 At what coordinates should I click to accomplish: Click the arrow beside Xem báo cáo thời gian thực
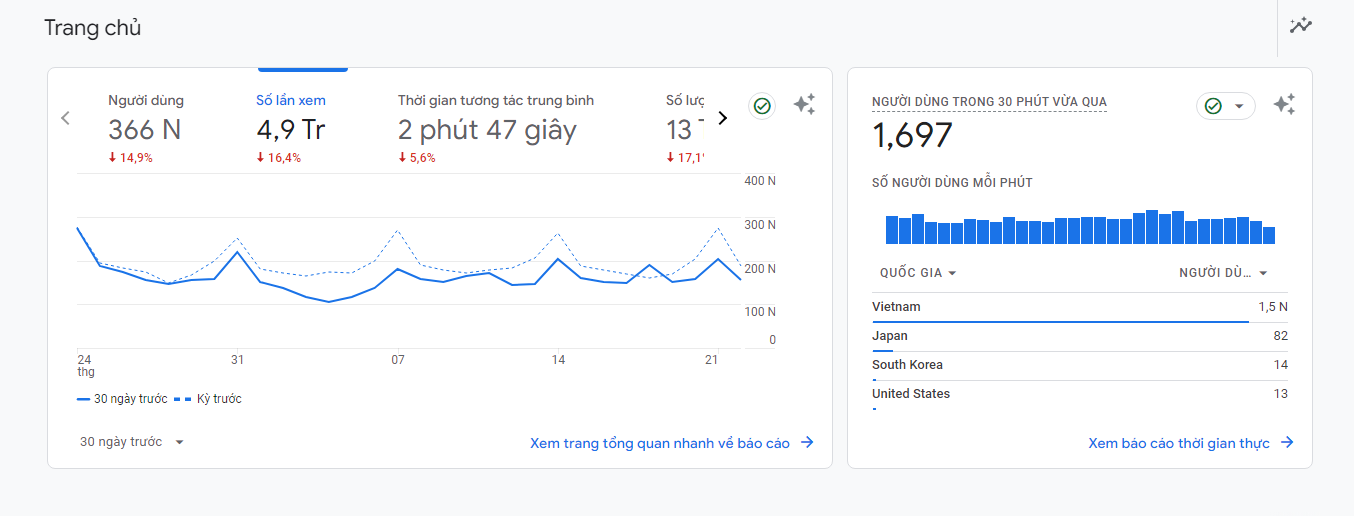point(1288,443)
